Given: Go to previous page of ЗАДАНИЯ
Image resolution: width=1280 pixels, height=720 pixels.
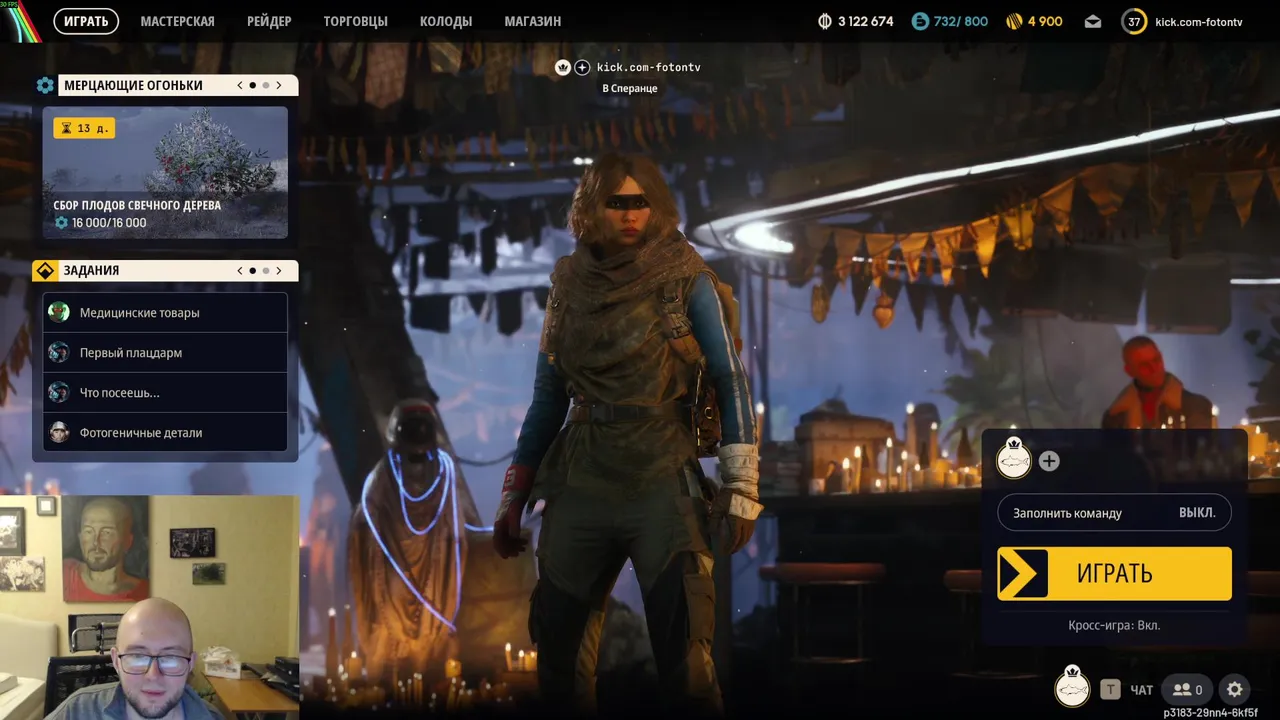Looking at the screenshot, I should (240, 270).
